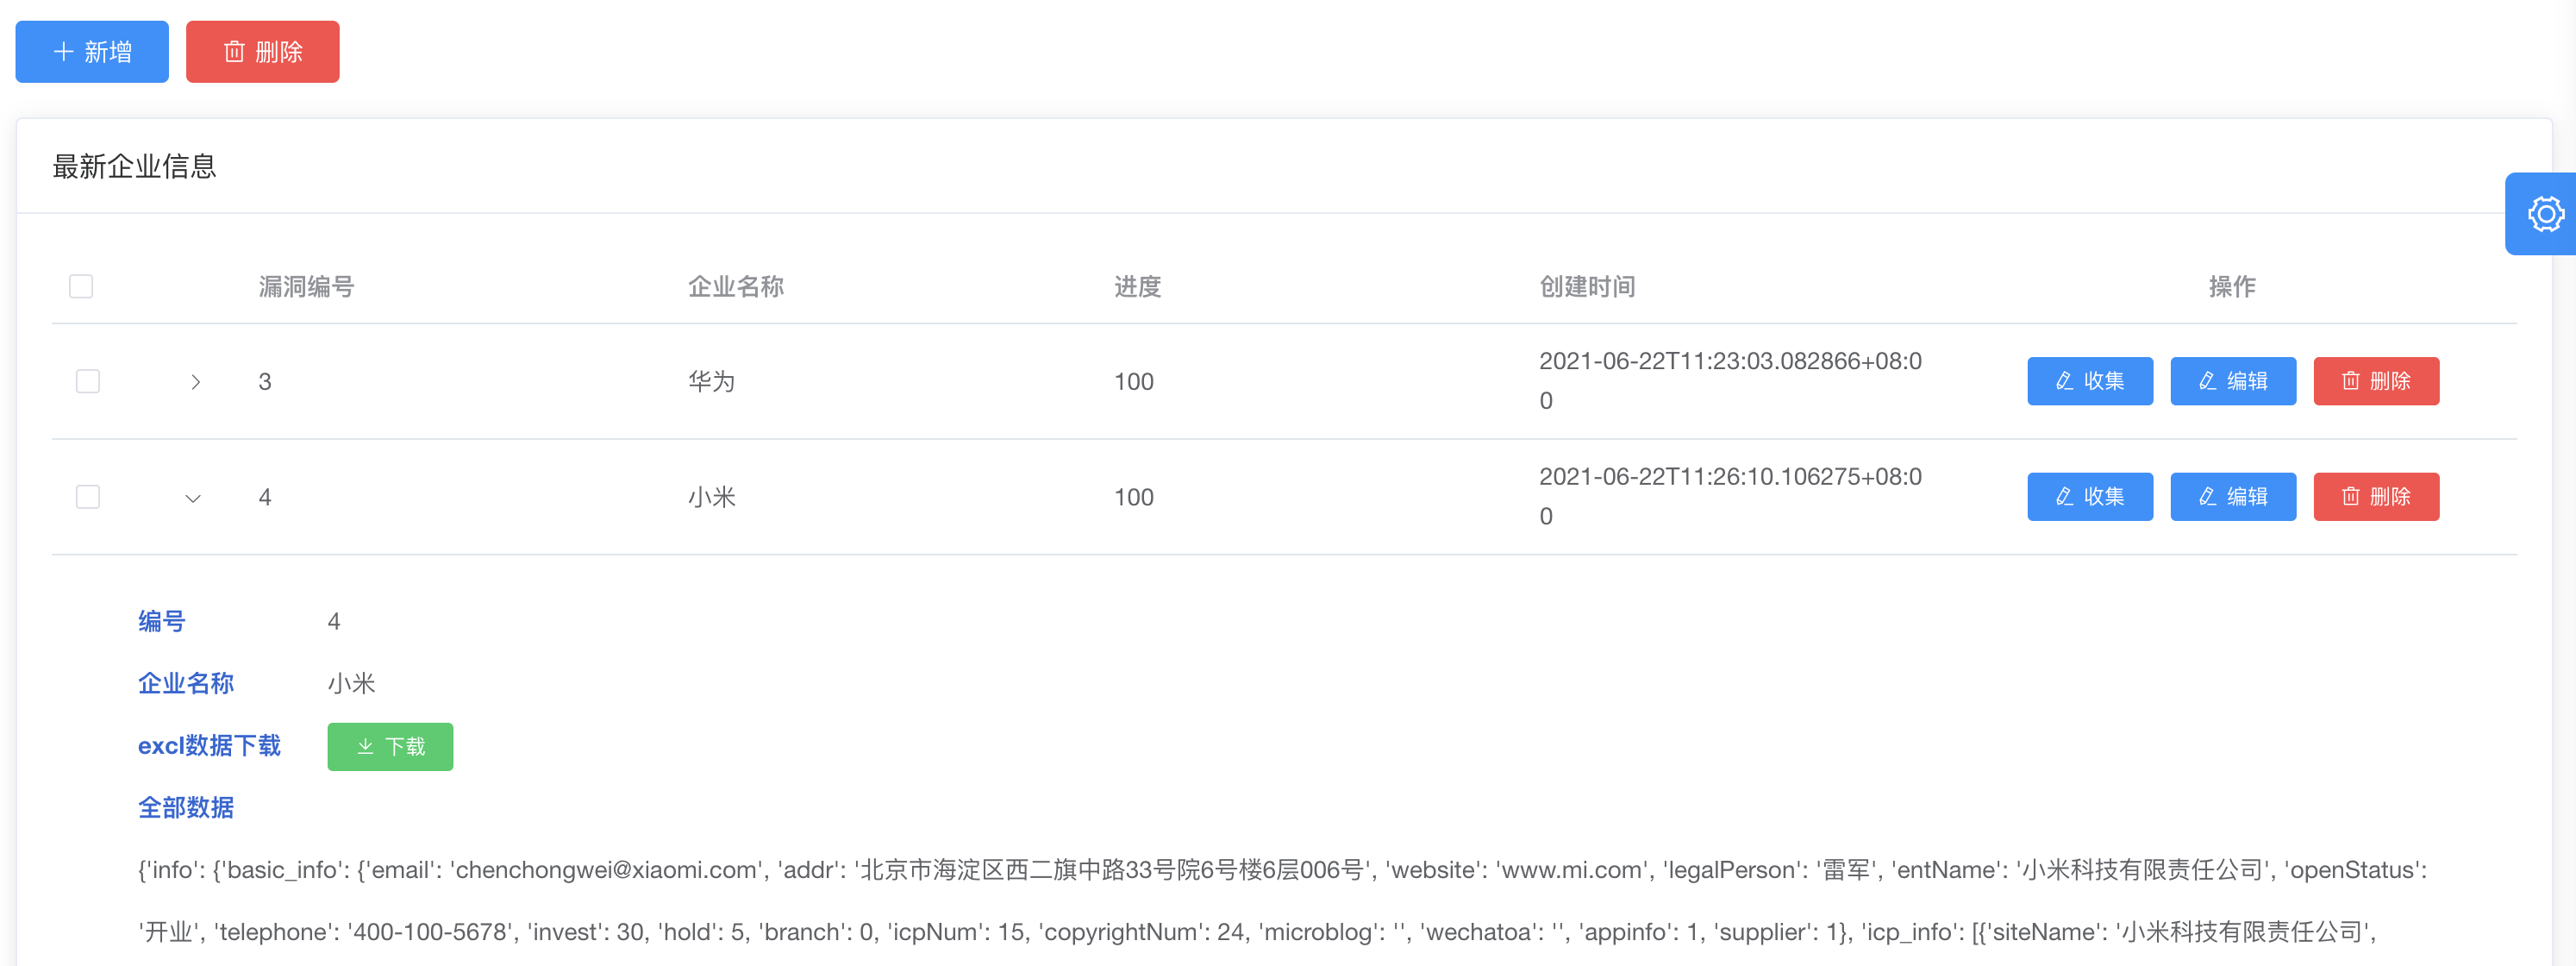2576x966 pixels.
Task: Click the 编辑 button in the 小米 row
Action: pyautogui.click(x=2232, y=497)
